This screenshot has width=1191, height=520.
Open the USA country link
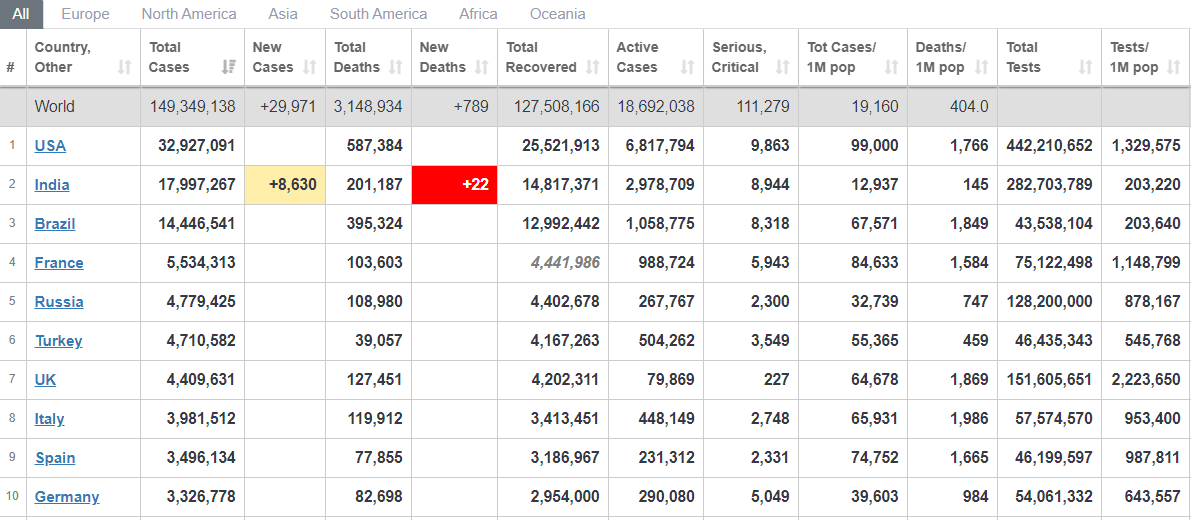coord(50,146)
